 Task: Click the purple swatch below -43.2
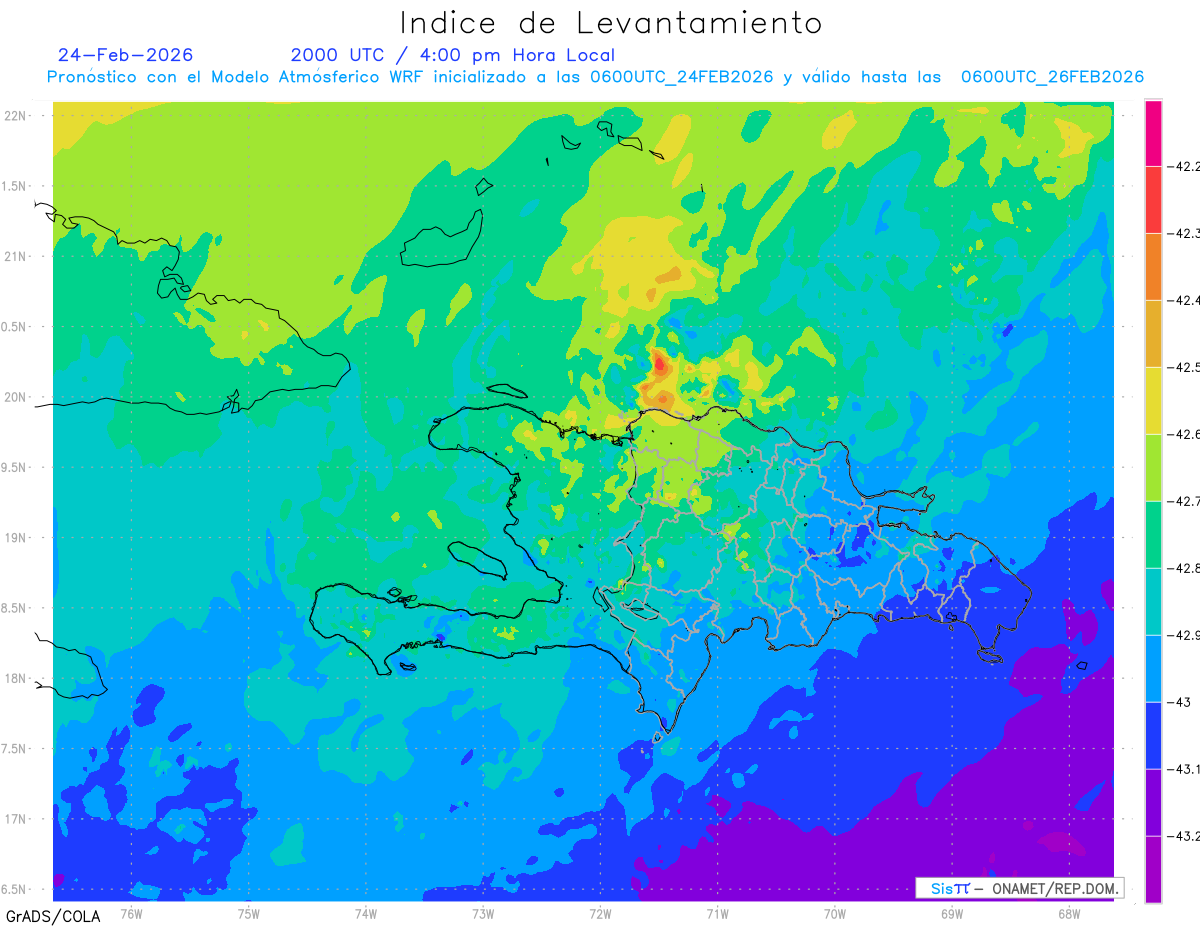coord(1153,869)
